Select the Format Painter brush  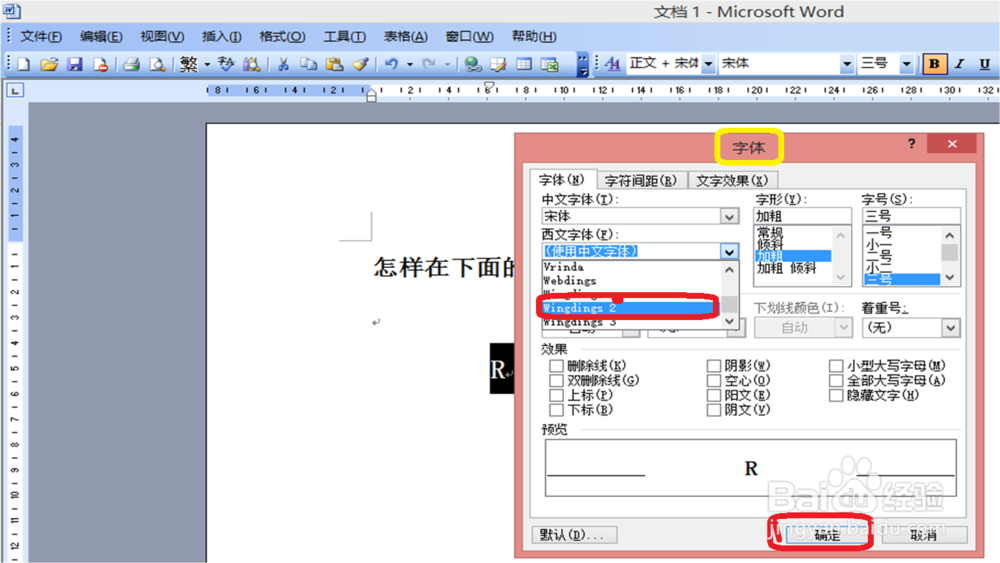coord(361,64)
